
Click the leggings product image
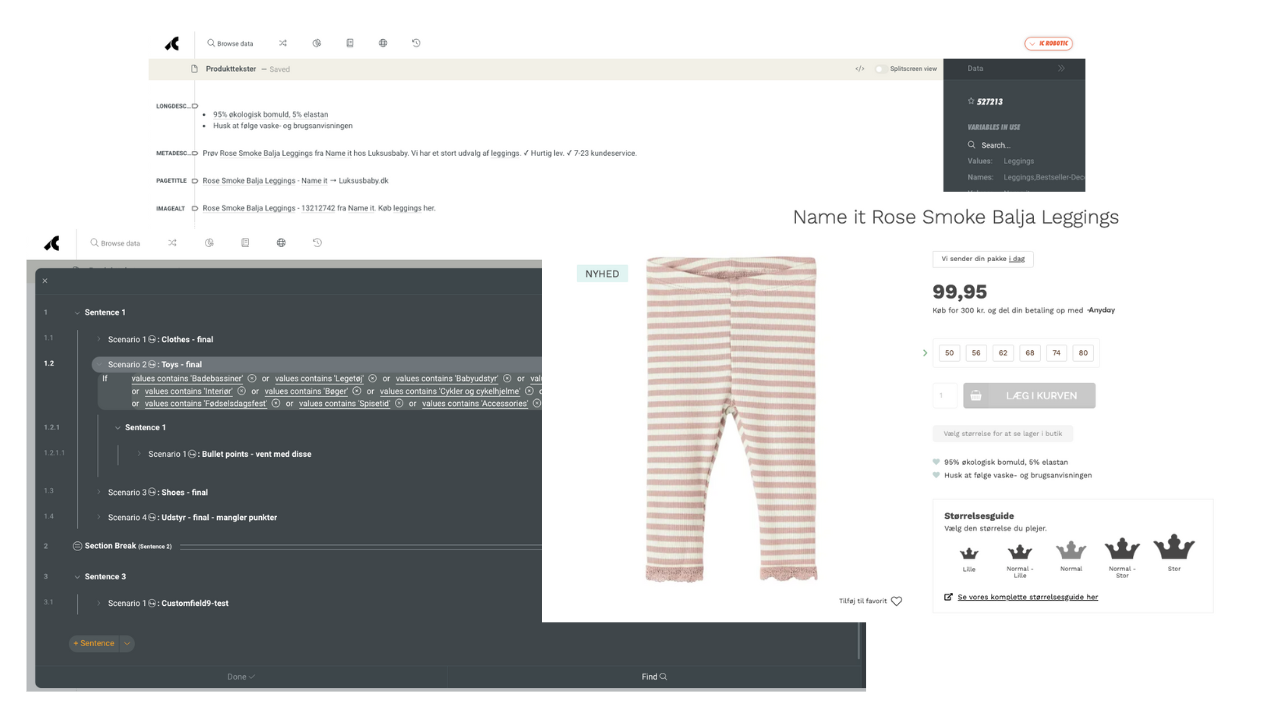coord(731,420)
